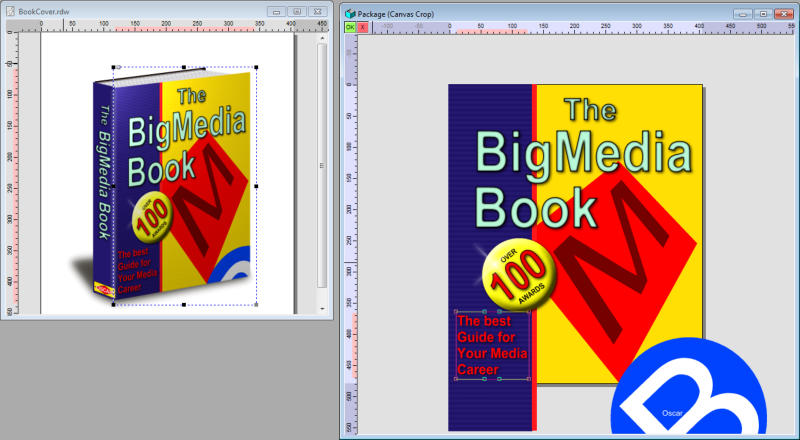Click bottom-right handle of red text box in Package
Image resolution: width=800 pixels, height=440 pixels.
click(x=529, y=379)
